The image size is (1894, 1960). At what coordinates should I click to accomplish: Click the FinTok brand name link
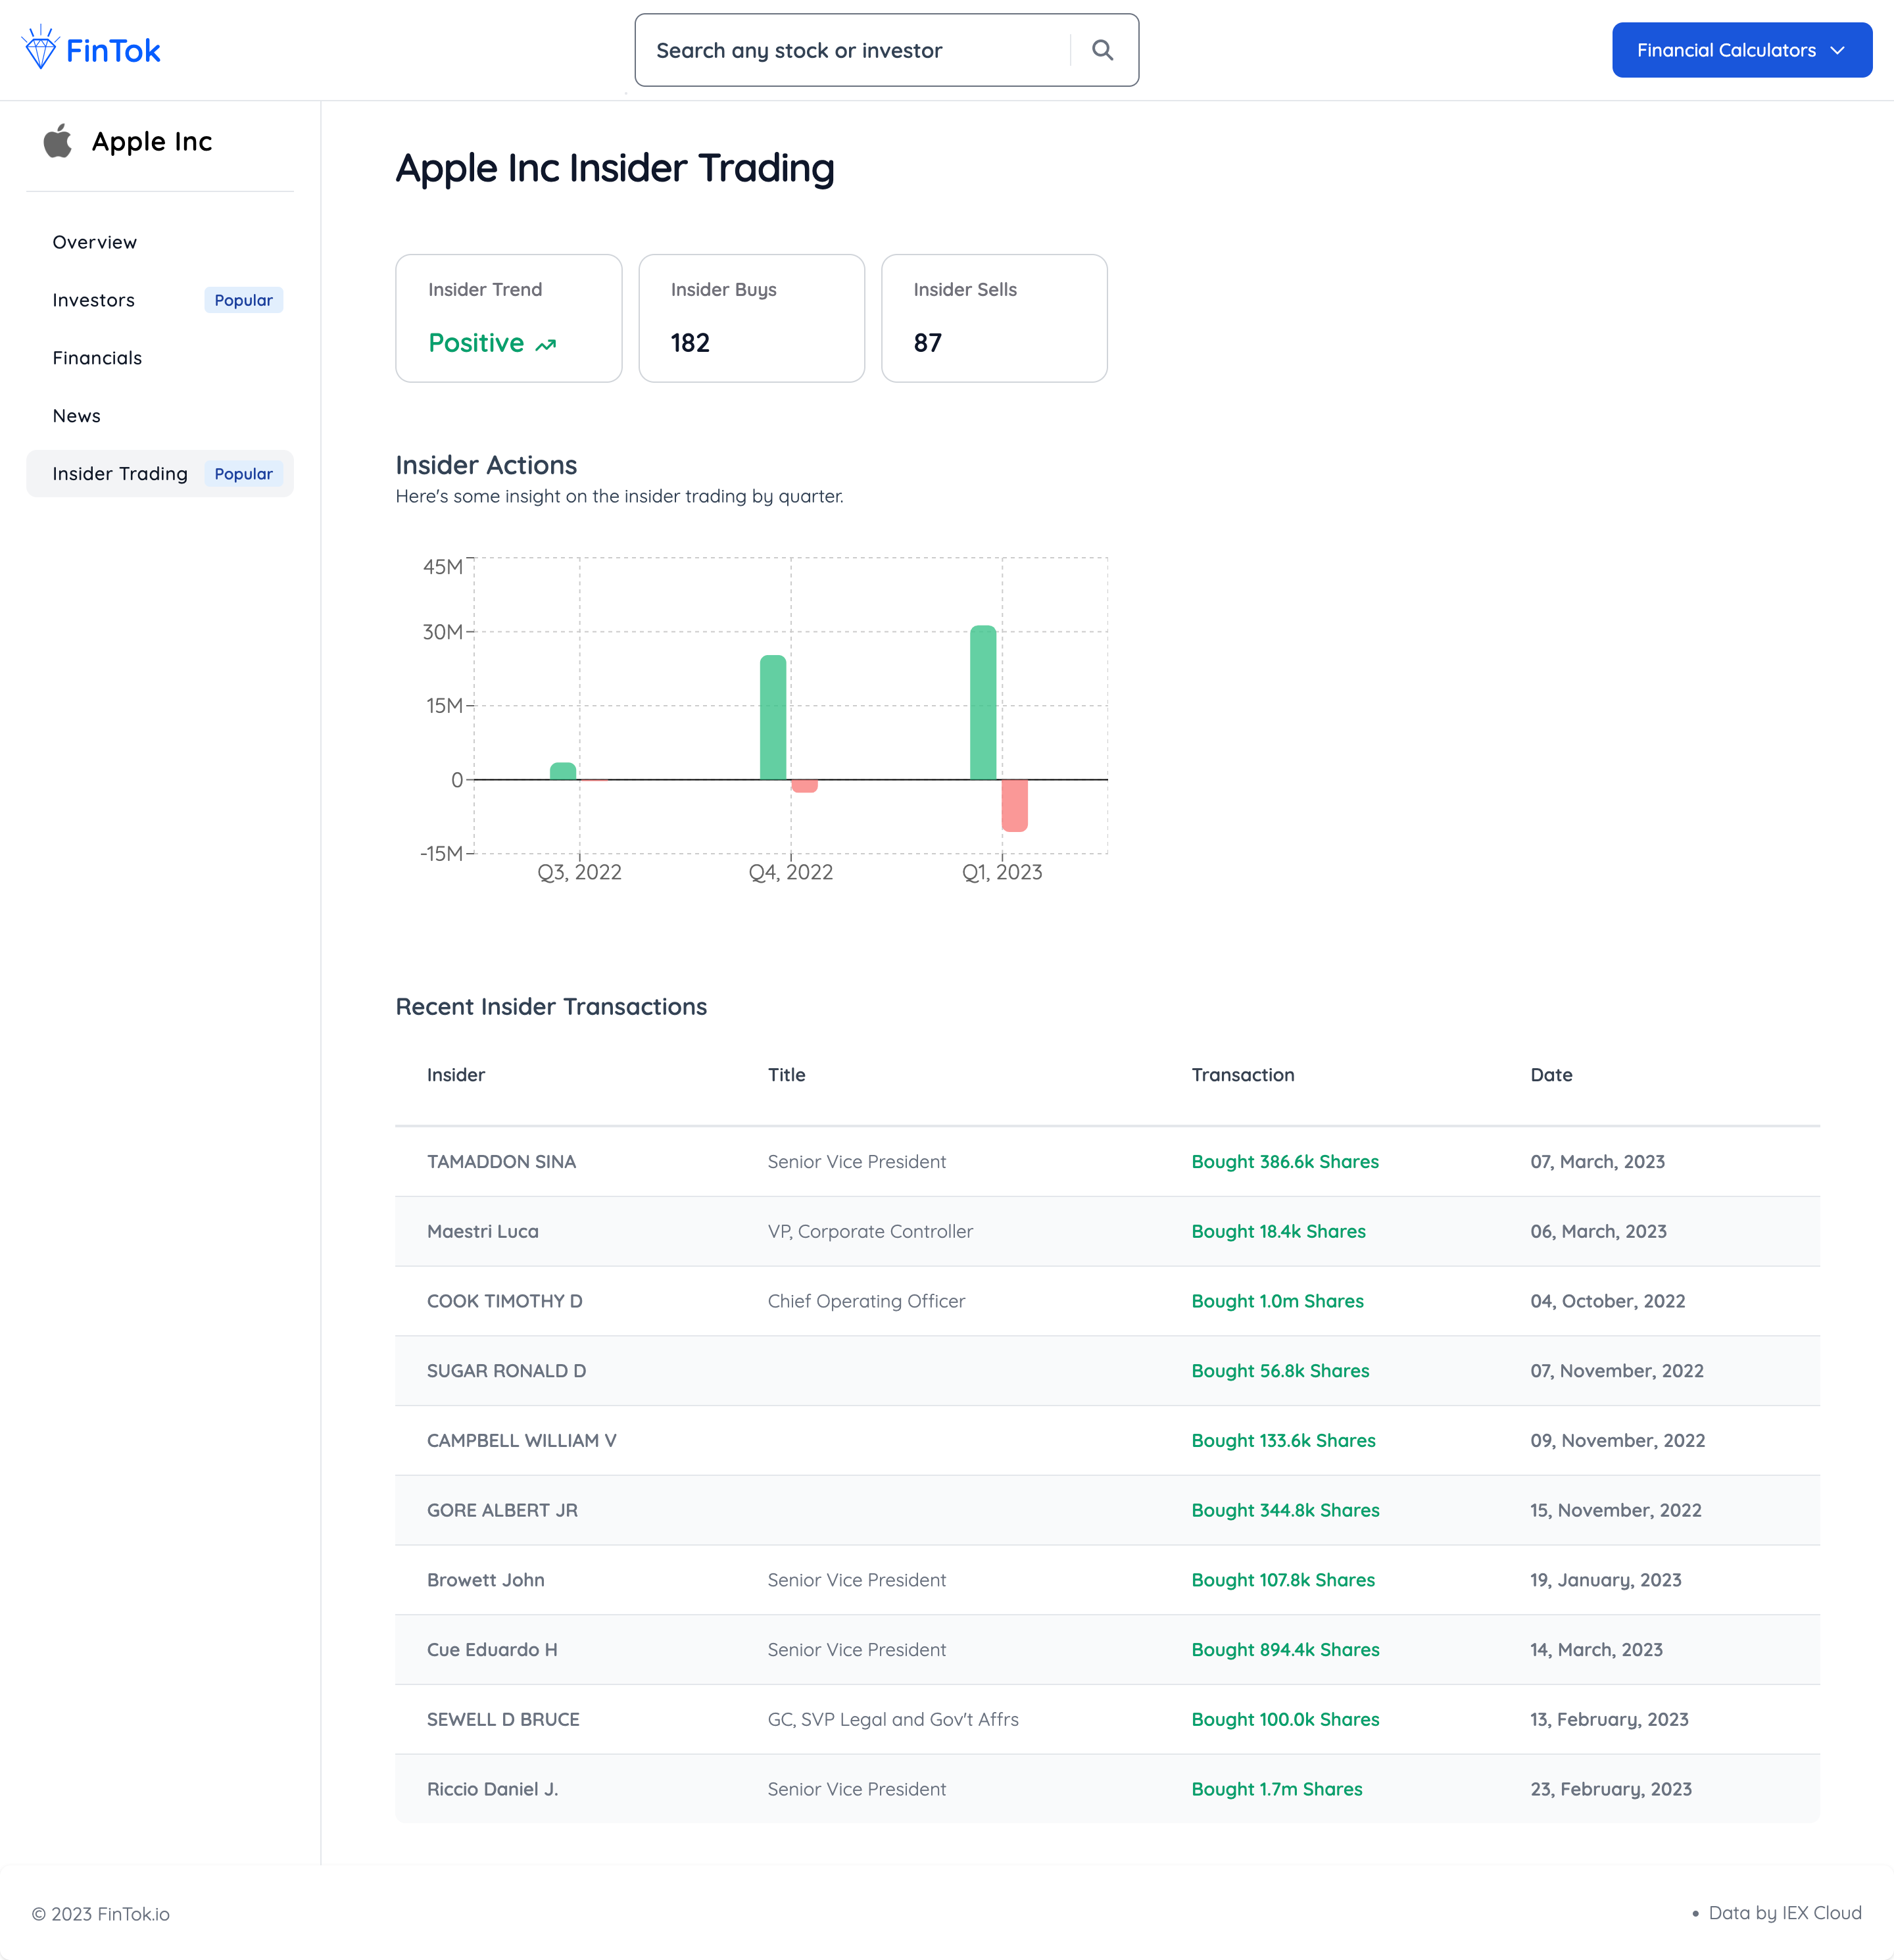point(113,51)
